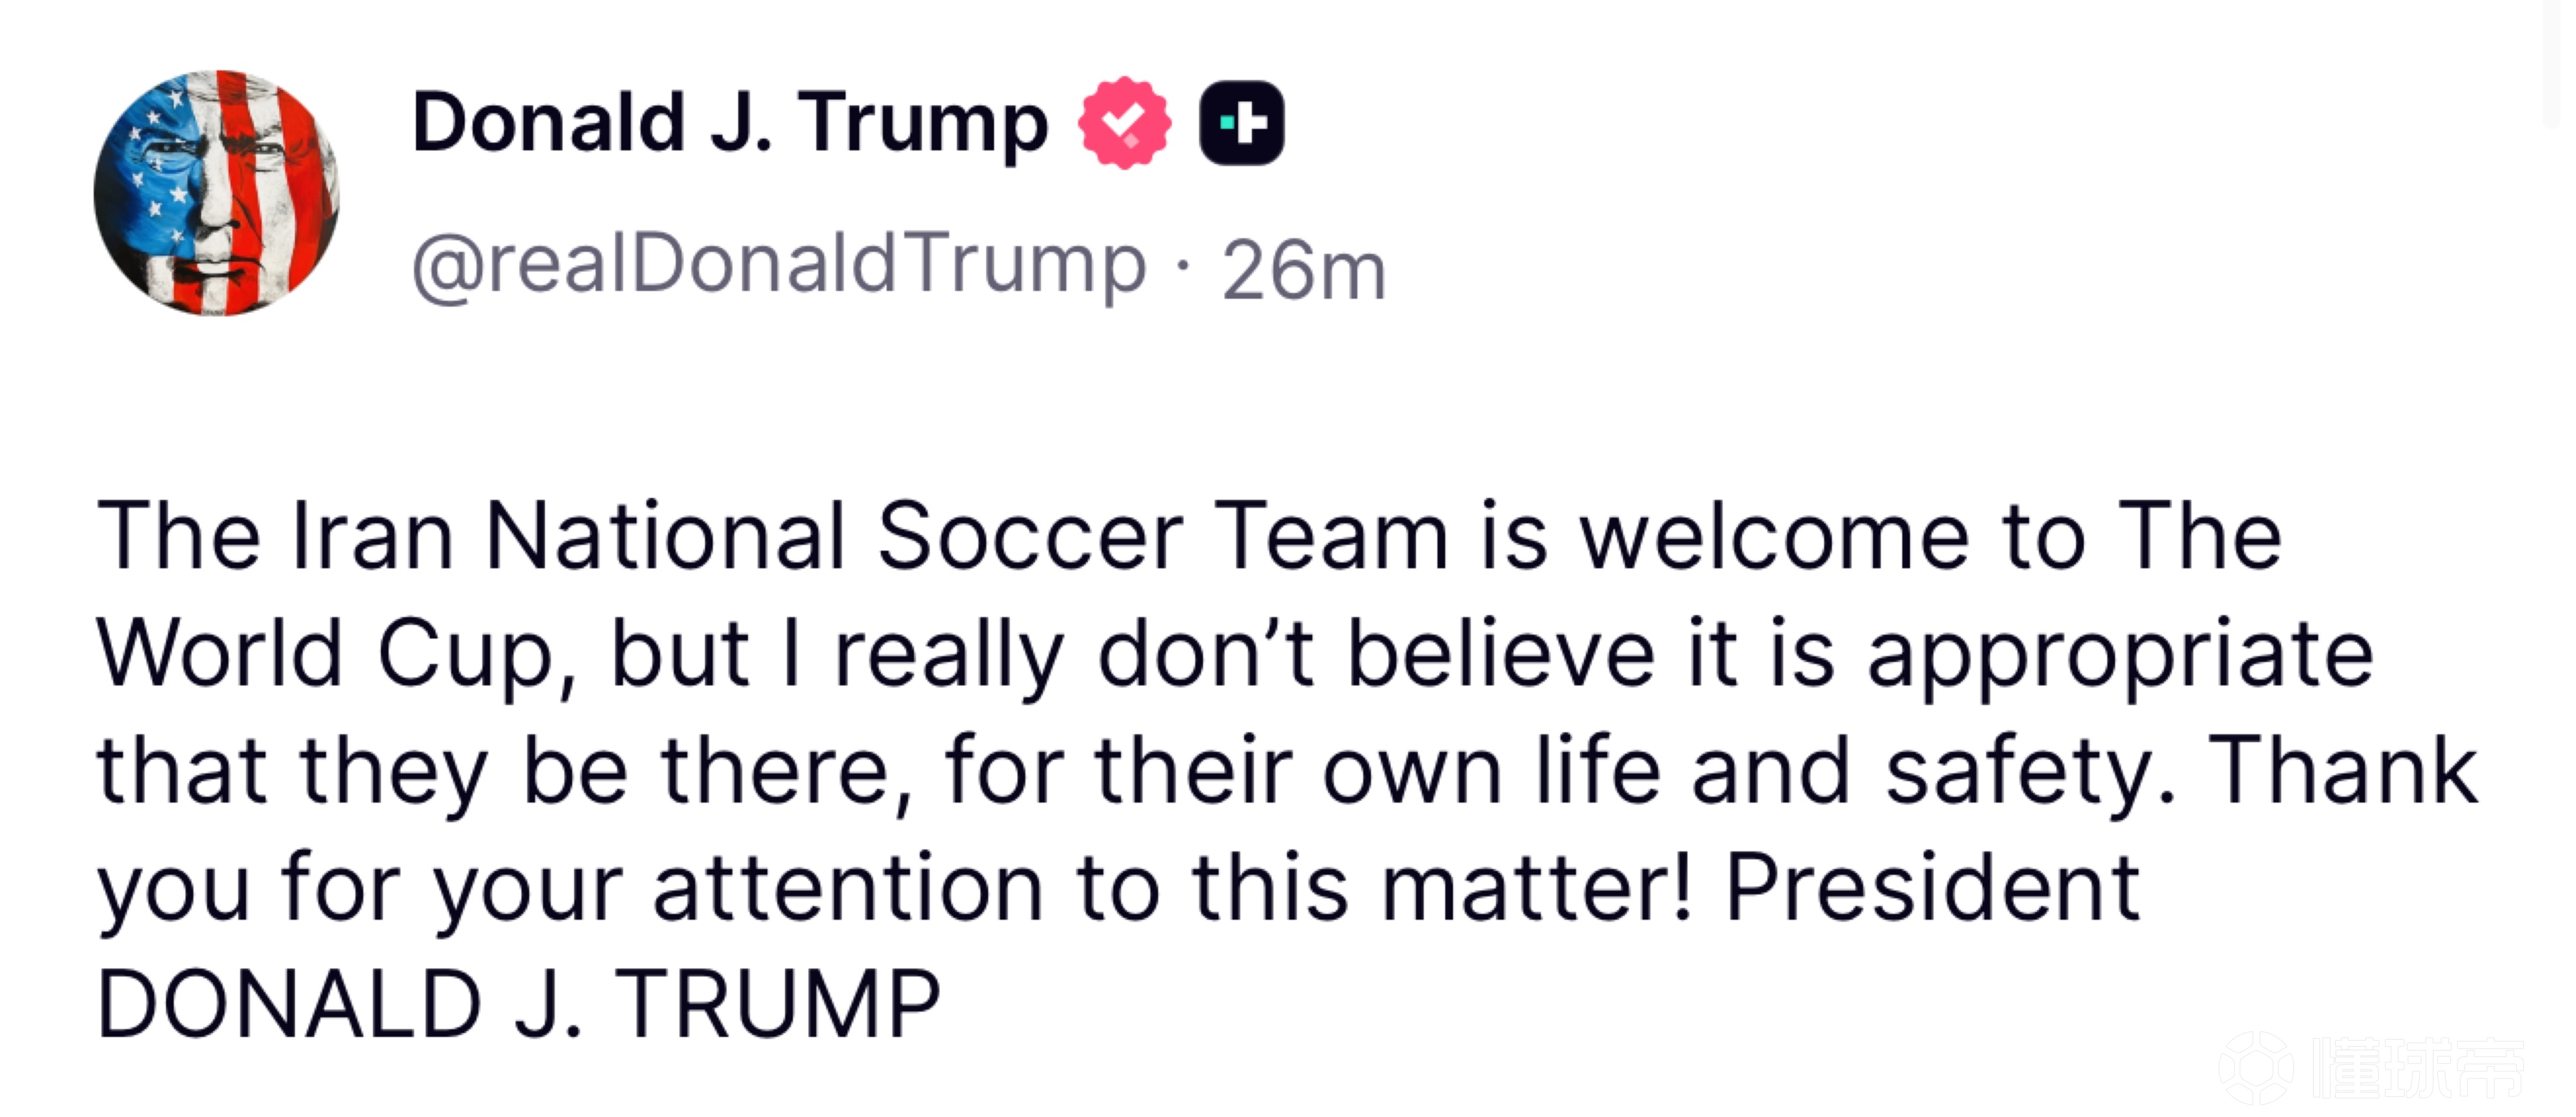This screenshot has width=2576, height=1117.
Task: Click the Donald J. Trump display name
Action: [729, 123]
